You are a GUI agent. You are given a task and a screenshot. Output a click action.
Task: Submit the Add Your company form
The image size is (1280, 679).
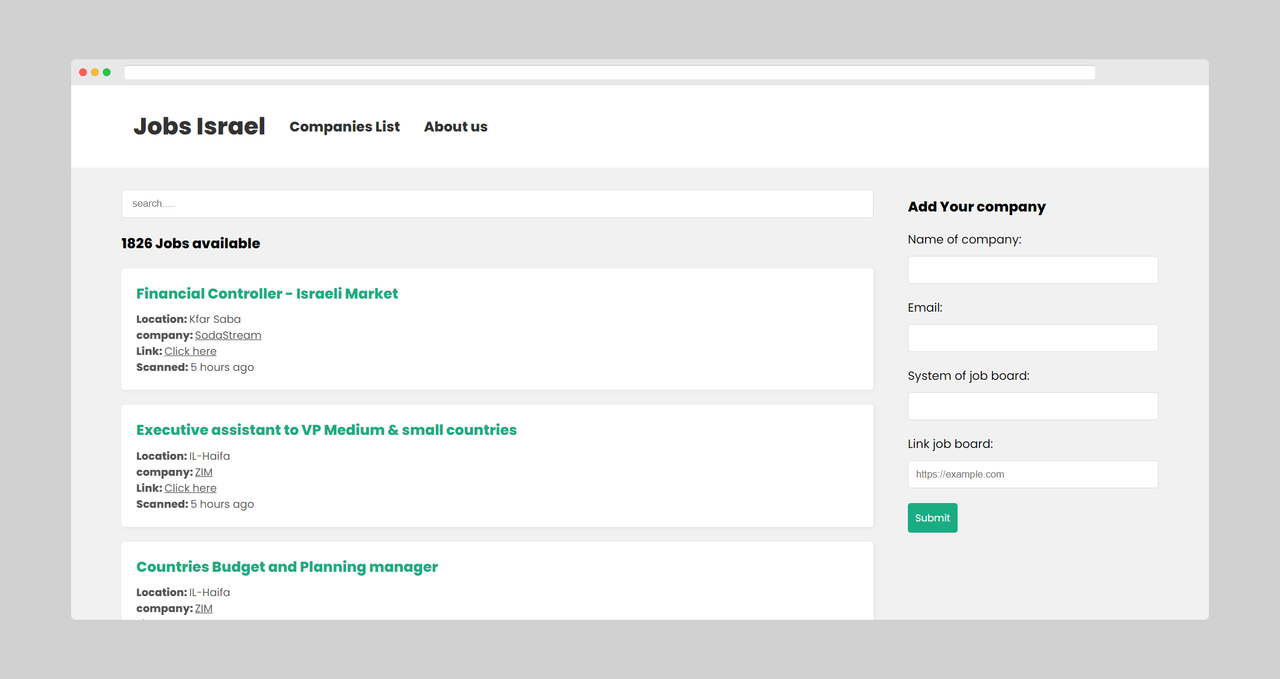pos(932,518)
